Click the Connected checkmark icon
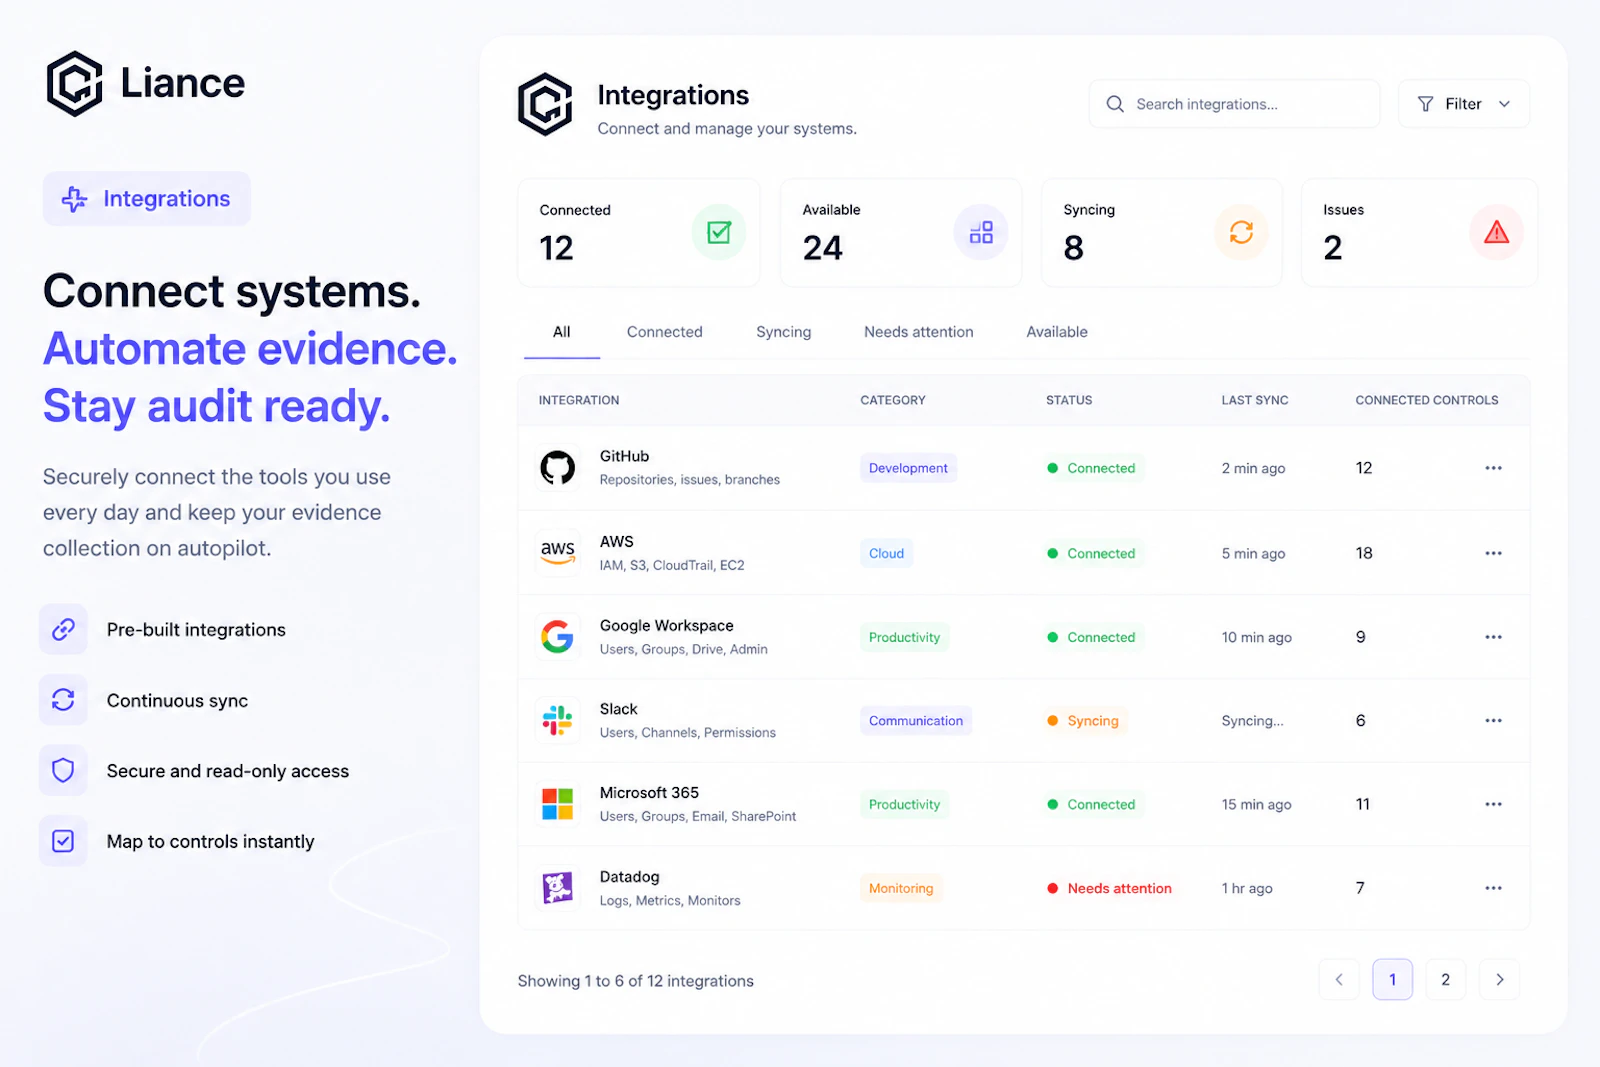Screen dimensions: 1600x1067 click(x=719, y=232)
